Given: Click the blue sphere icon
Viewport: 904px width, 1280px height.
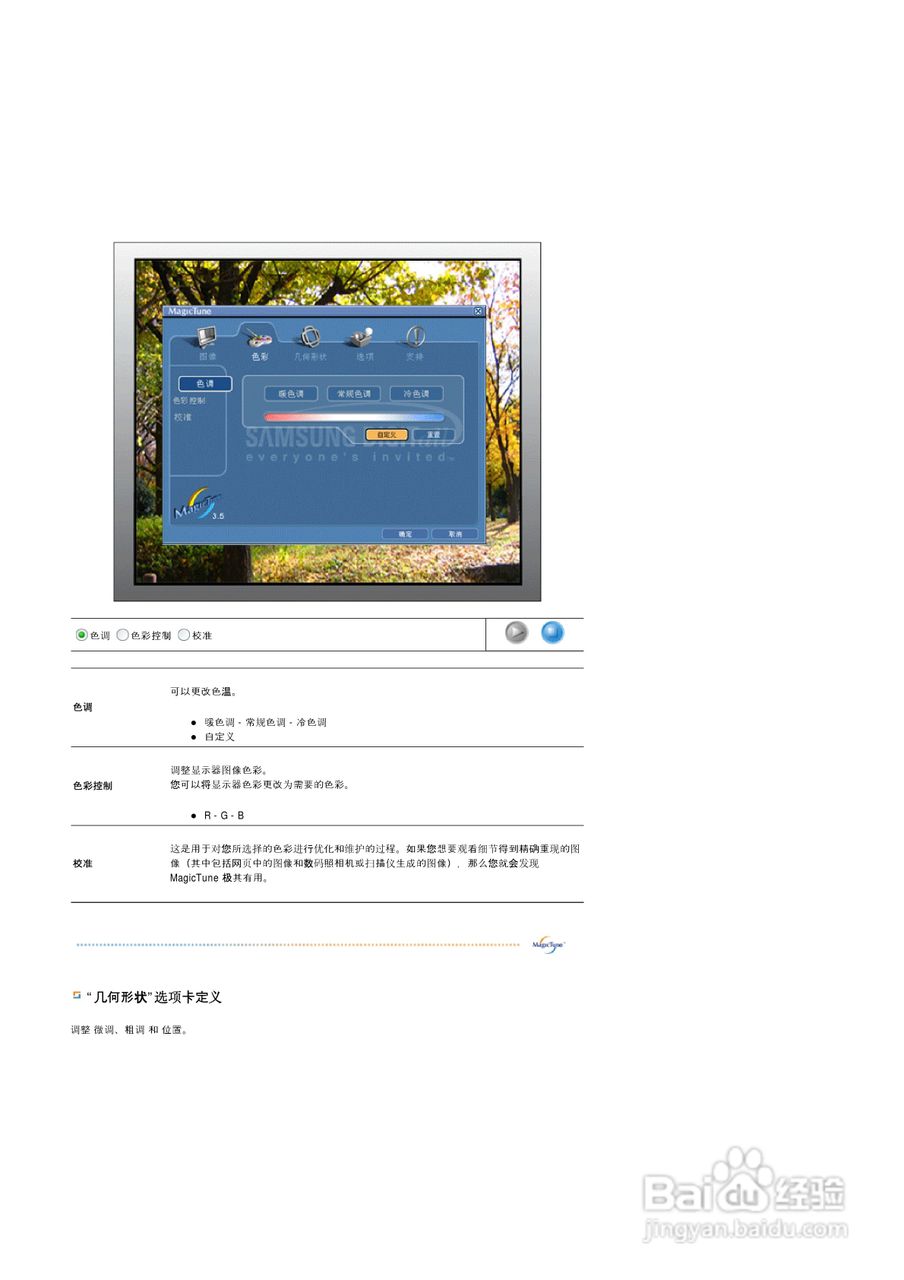Looking at the screenshot, I should point(551,633).
